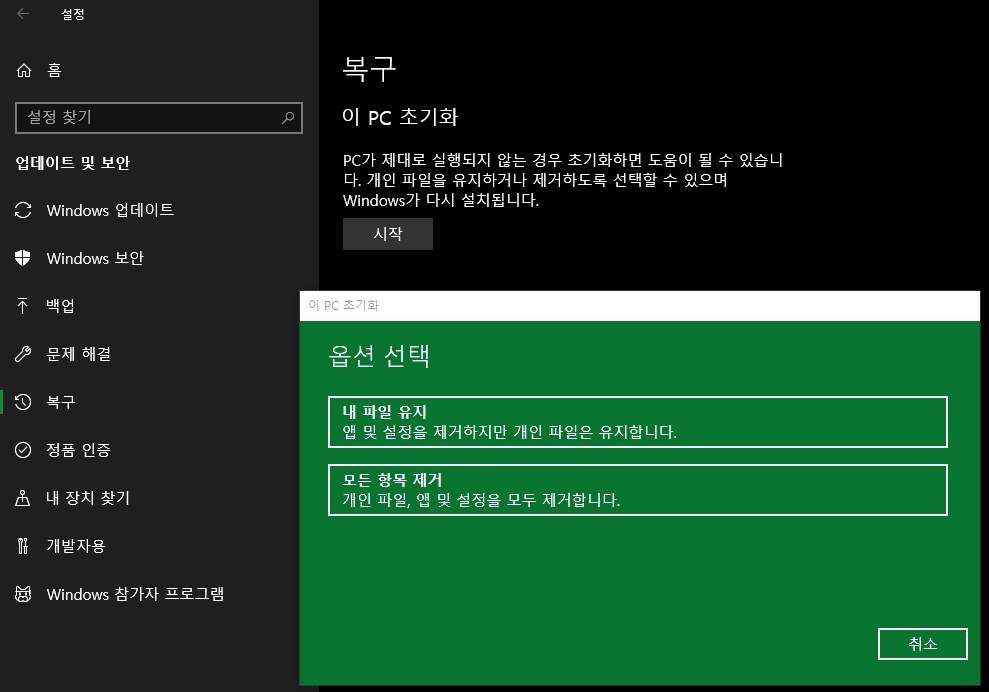Open Windows 업데이트 via its sync icon
Viewport: 989px width, 692px height.
[x=24, y=210]
